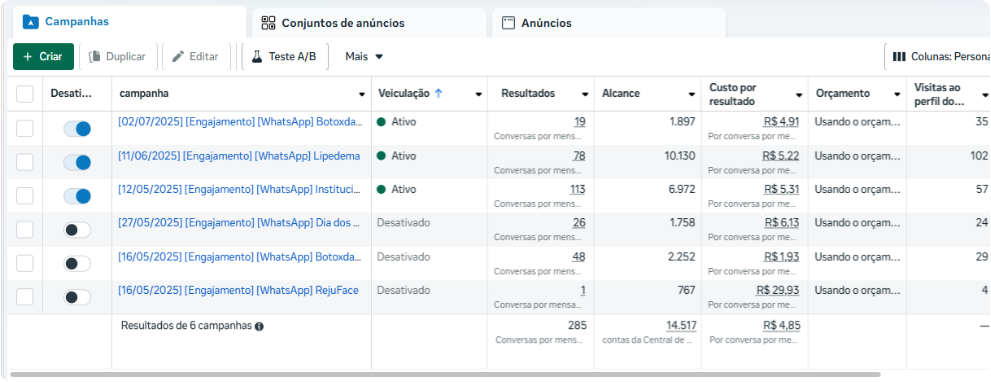Click the Veiculação sort arrow icon

pos(439,93)
